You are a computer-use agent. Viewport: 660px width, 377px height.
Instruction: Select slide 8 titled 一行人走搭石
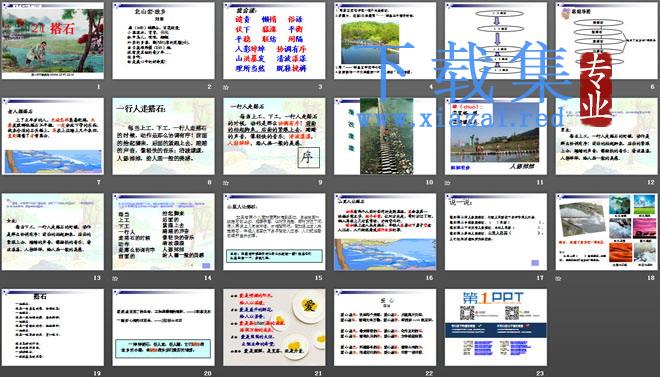coord(163,136)
